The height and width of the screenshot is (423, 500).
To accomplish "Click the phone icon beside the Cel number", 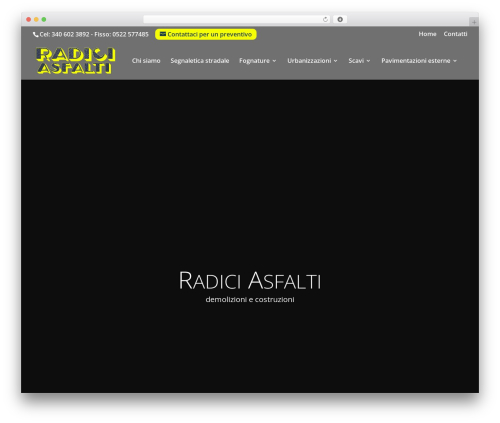I will click(36, 34).
